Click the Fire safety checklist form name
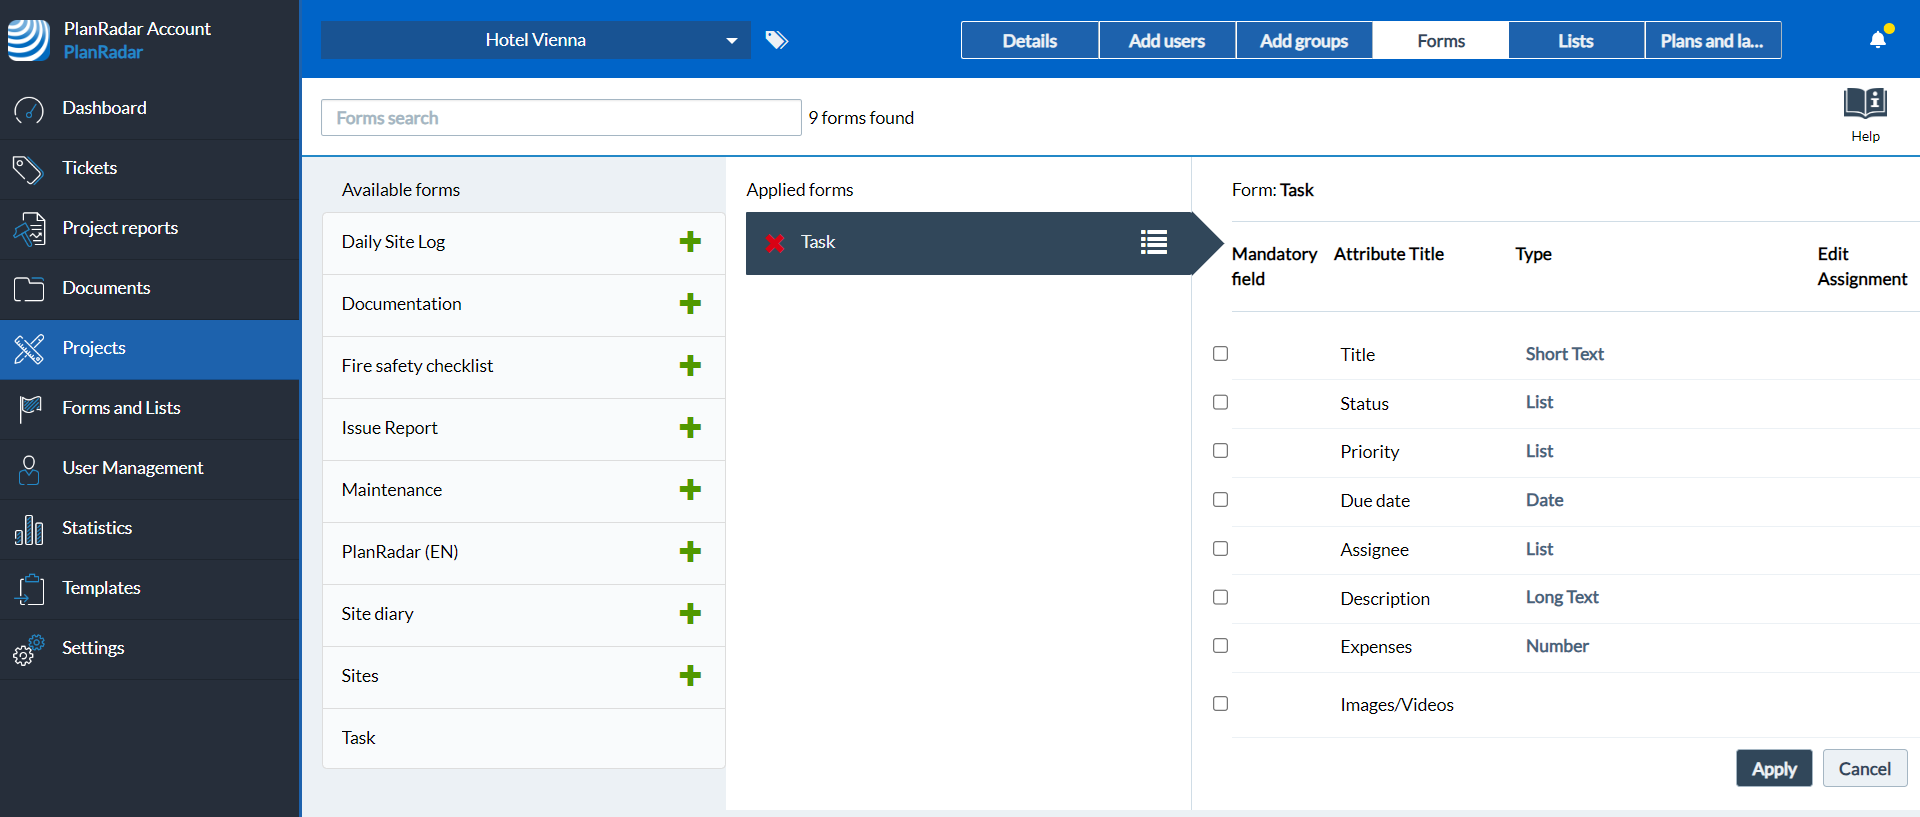 (x=417, y=366)
